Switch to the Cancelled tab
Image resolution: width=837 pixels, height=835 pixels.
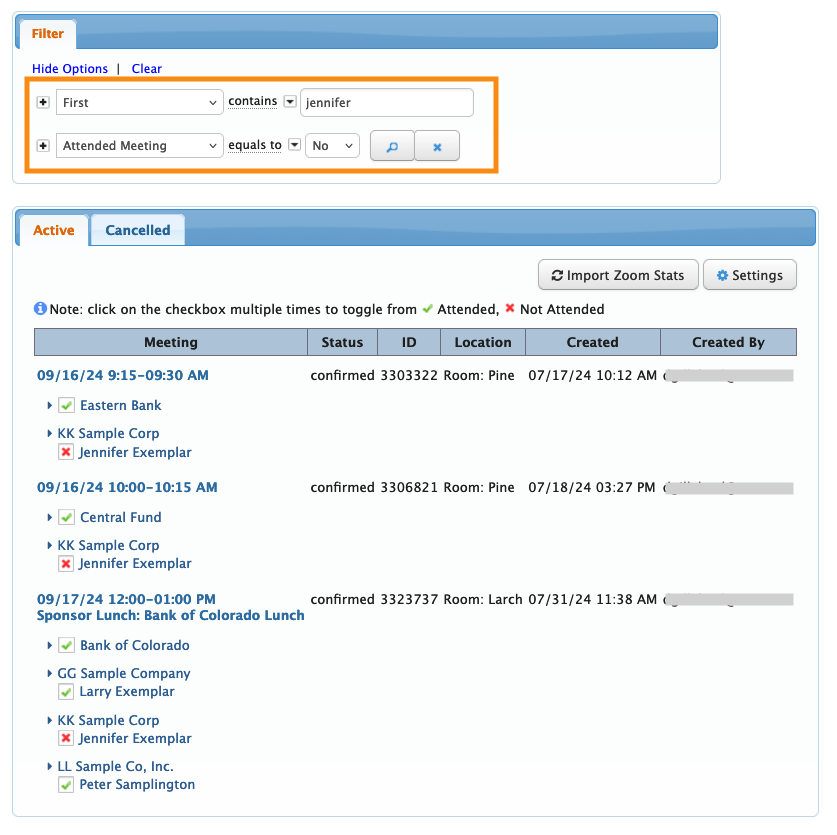point(138,230)
